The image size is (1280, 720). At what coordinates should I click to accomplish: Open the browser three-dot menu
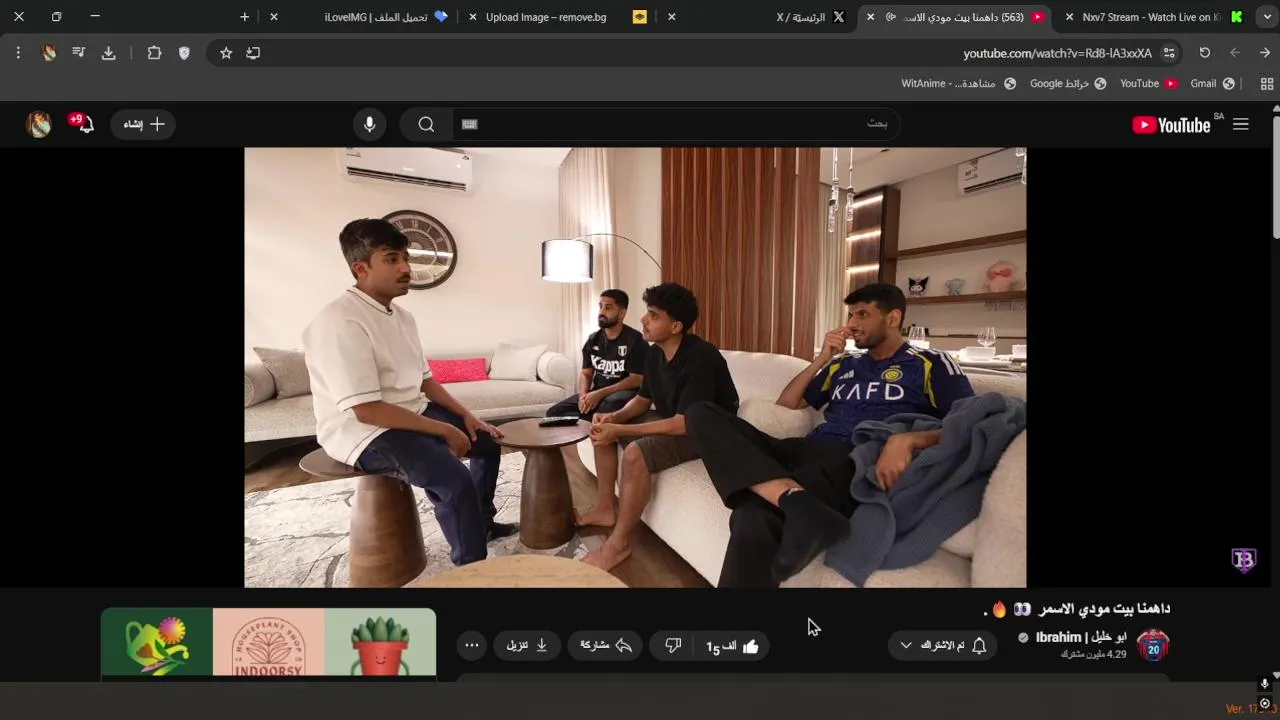point(18,53)
